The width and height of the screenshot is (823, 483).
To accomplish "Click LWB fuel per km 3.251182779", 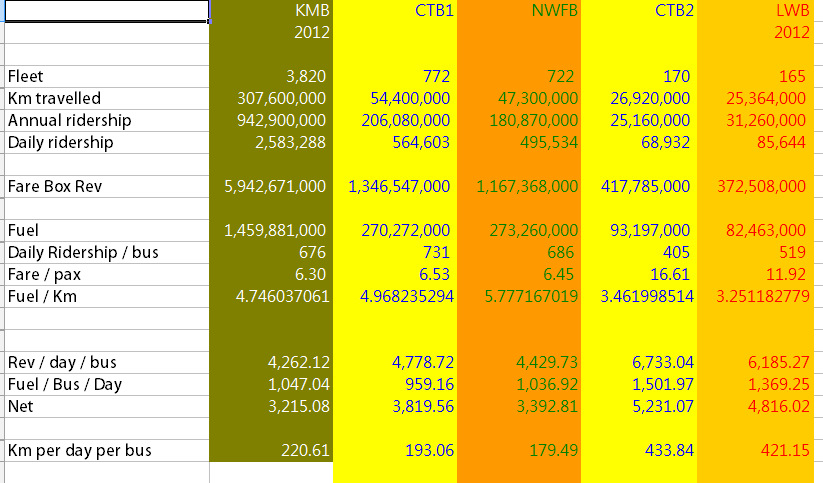I will (763, 297).
